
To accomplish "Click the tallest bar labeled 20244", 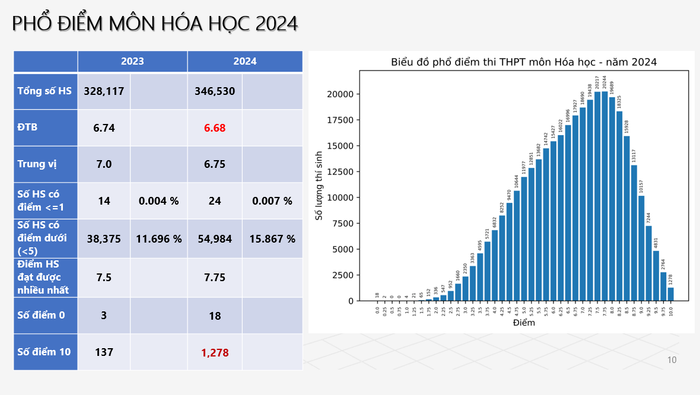I will pos(604,196).
